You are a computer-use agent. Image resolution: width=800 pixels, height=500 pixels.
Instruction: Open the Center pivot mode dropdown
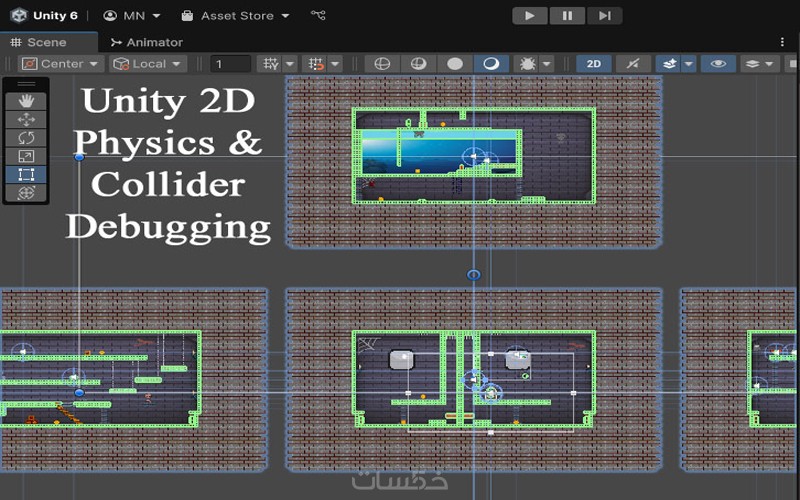coord(61,64)
